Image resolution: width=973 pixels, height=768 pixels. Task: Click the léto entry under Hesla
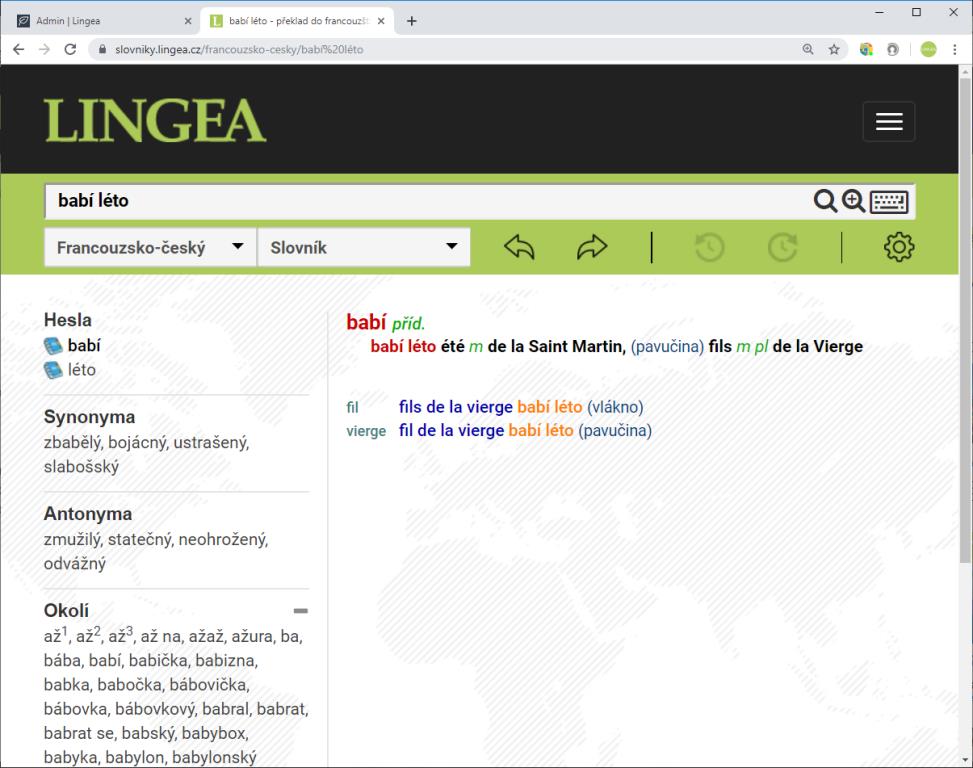[x=82, y=370]
